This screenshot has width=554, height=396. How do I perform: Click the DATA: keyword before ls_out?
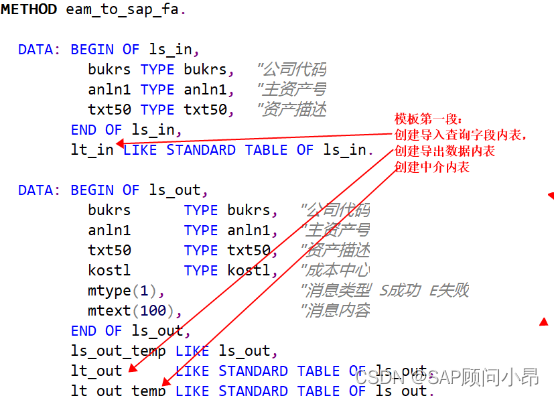(39, 190)
